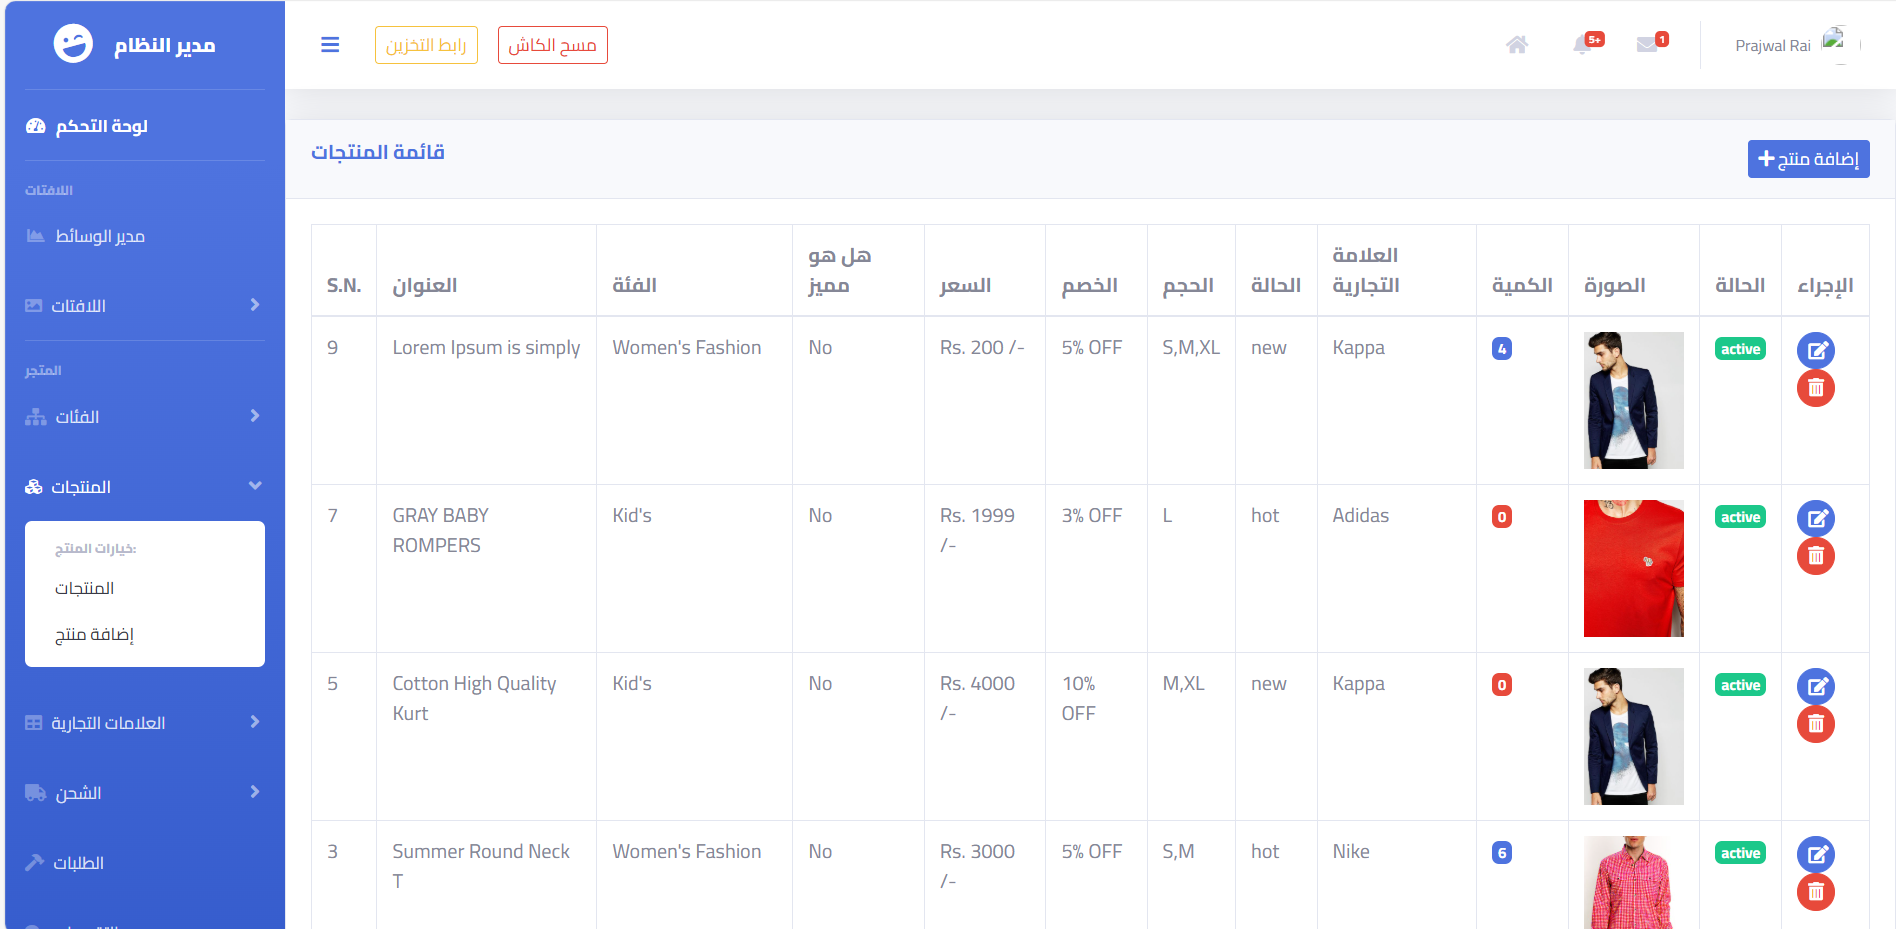This screenshot has width=1896, height=929.
Task: Delete the Cotton High Quality Kurt product
Action: [1816, 724]
